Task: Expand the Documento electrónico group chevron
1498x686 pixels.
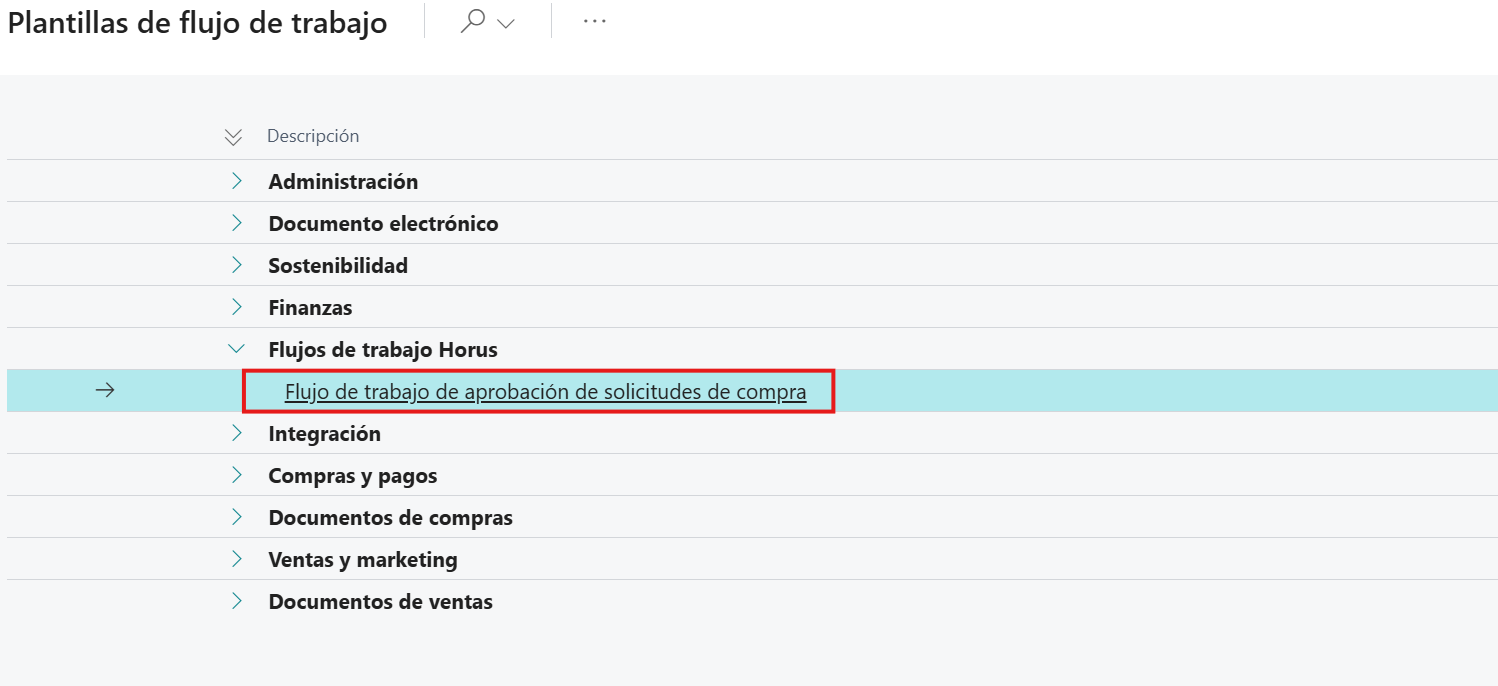Action: pyautogui.click(x=237, y=223)
